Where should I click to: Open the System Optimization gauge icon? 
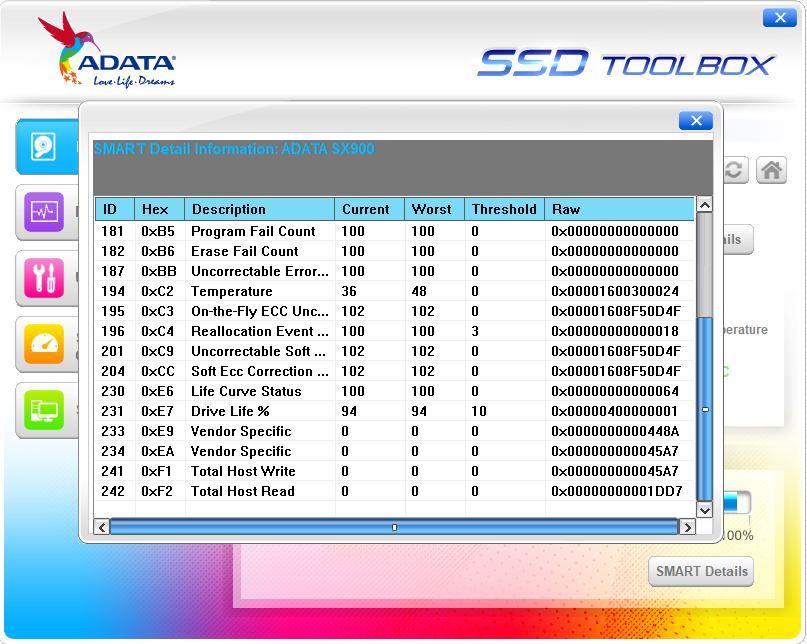click(x=45, y=344)
